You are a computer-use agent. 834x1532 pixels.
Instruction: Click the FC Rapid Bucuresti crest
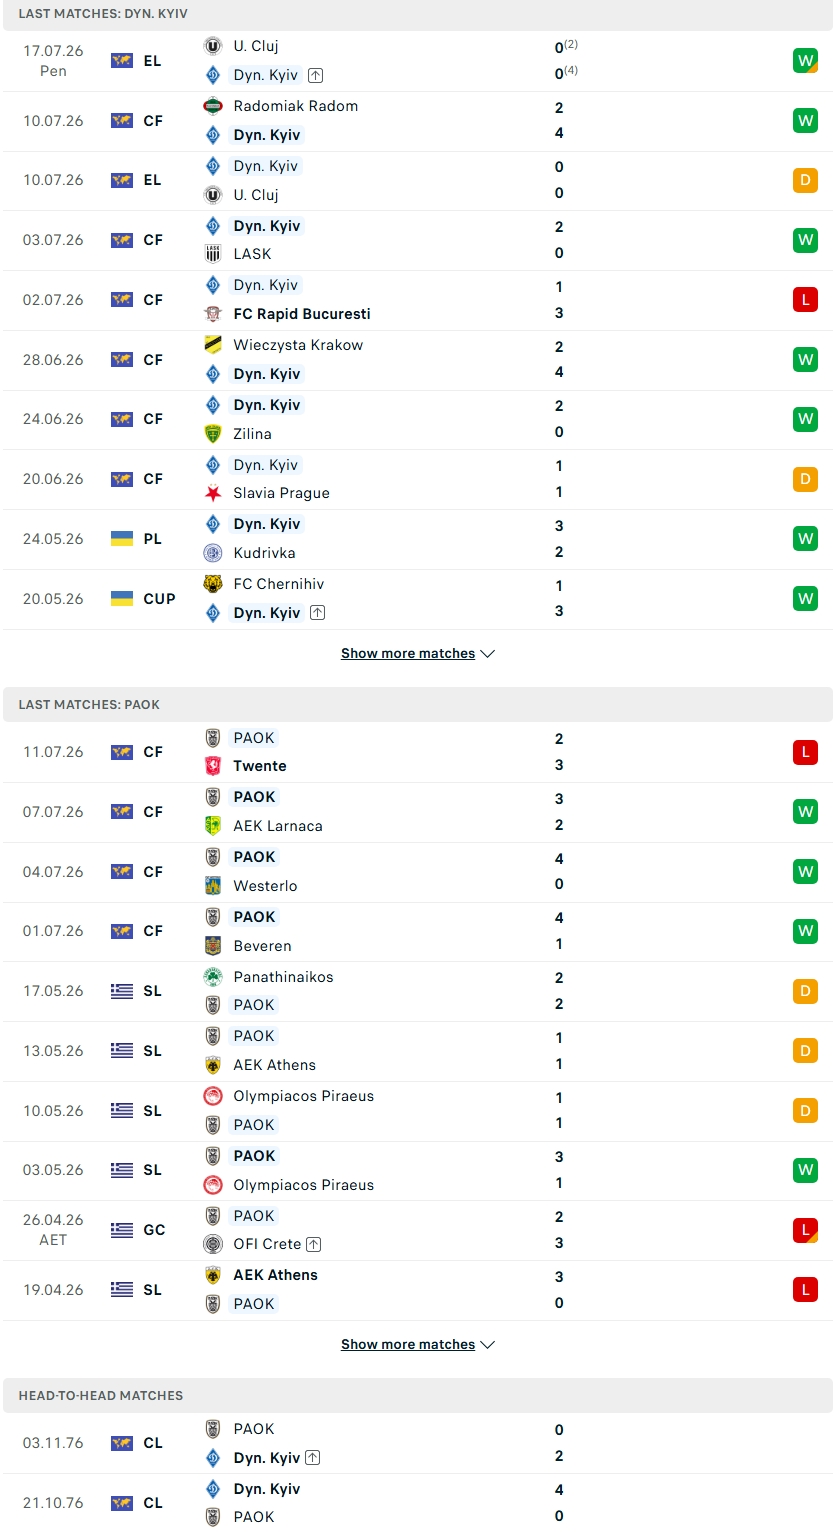click(x=213, y=314)
